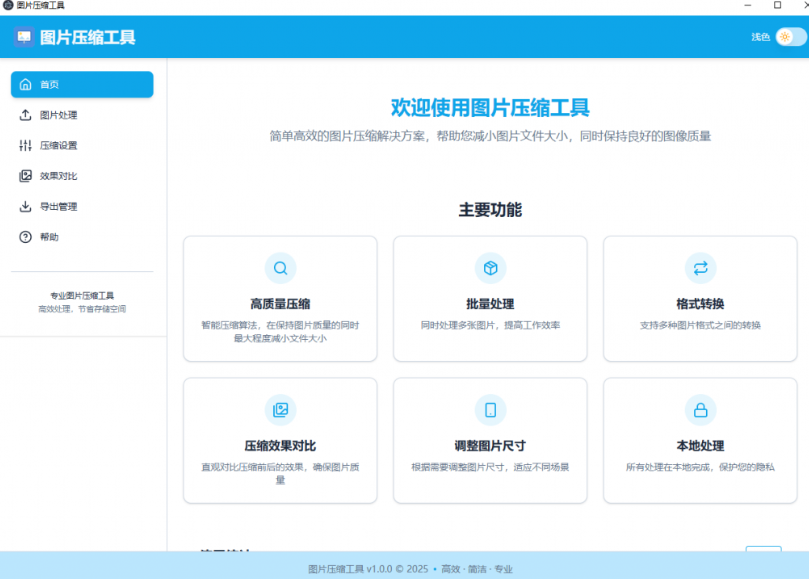Open the 高质量压缩 feature card
809x579 pixels.
[279, 297]
